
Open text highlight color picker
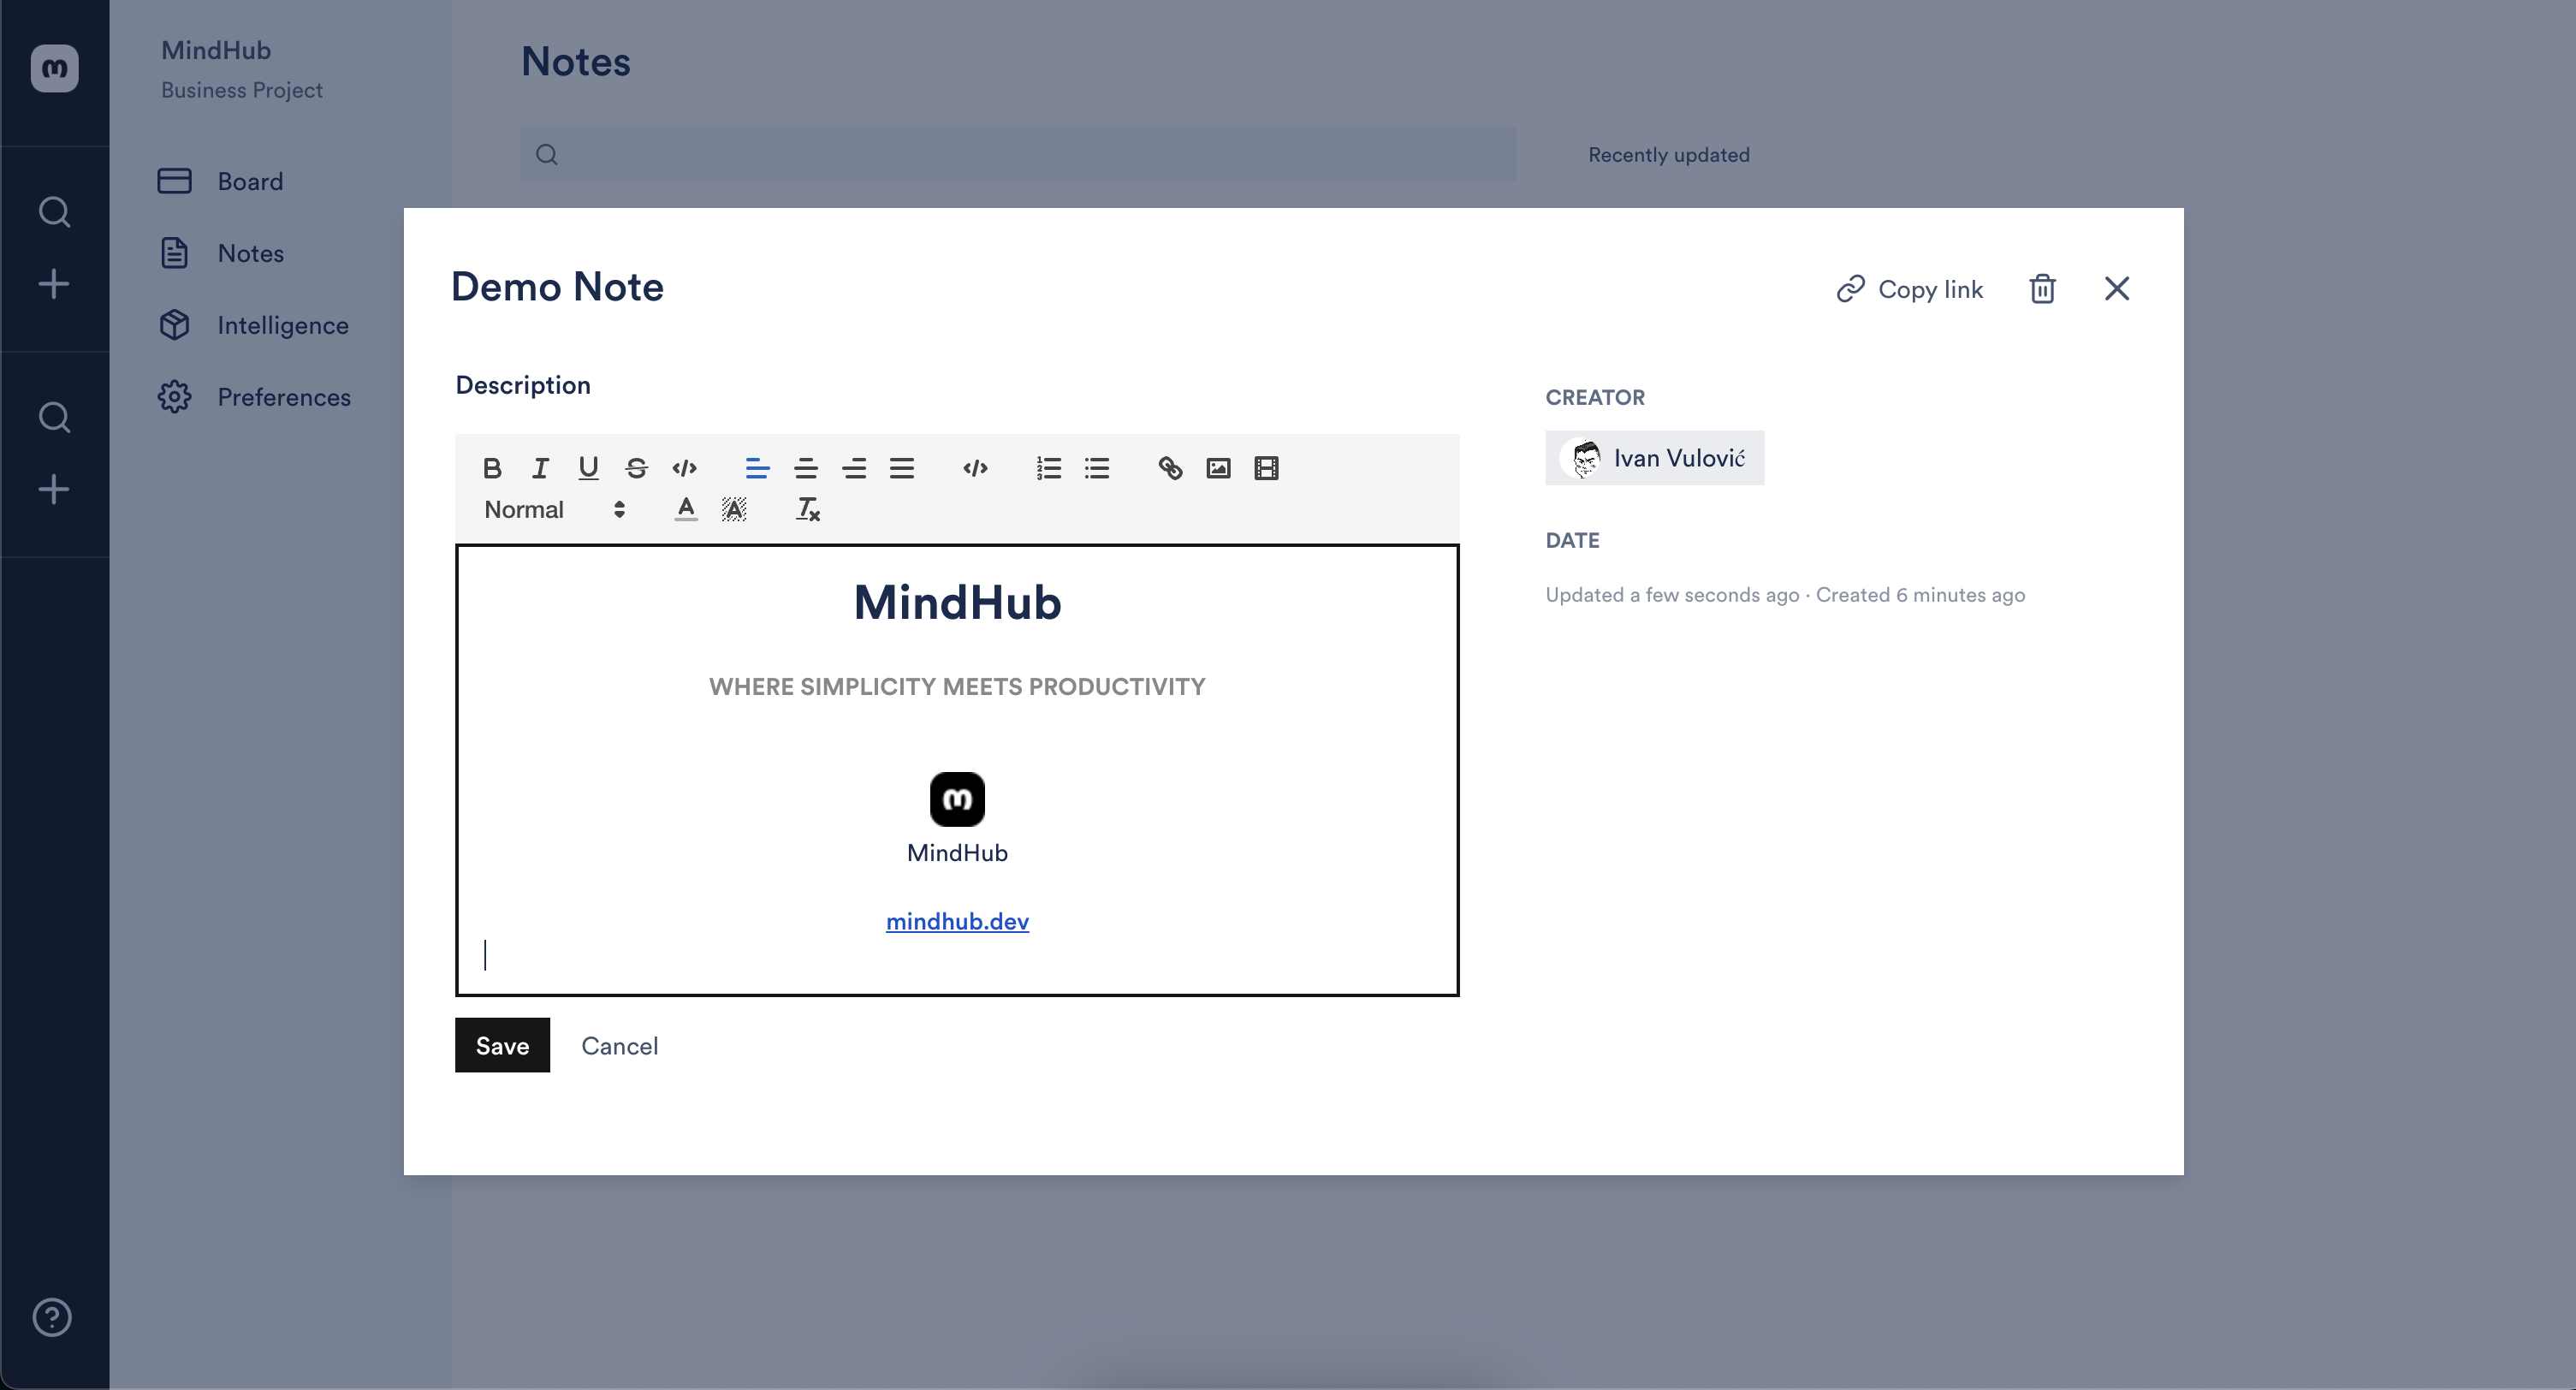pyautogui.click(x=733, y=510)
